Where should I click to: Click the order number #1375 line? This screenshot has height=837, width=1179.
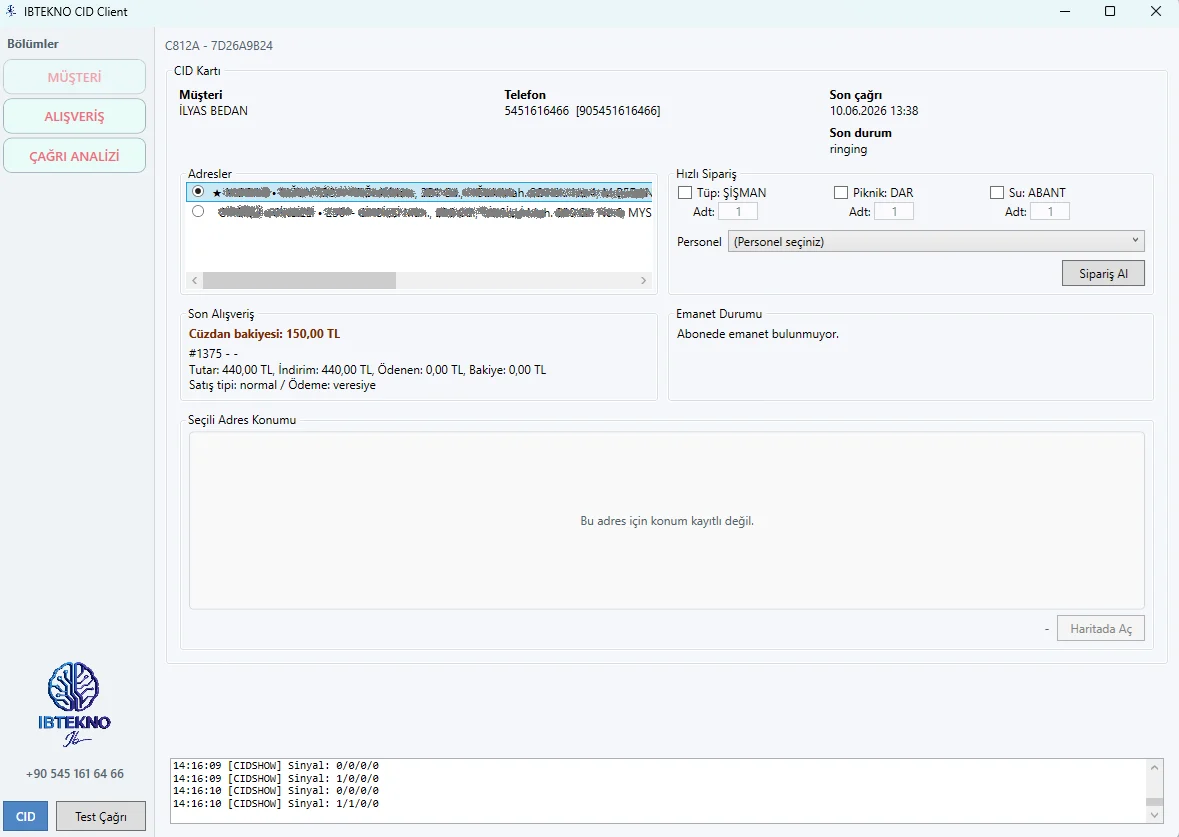(214, 353)
